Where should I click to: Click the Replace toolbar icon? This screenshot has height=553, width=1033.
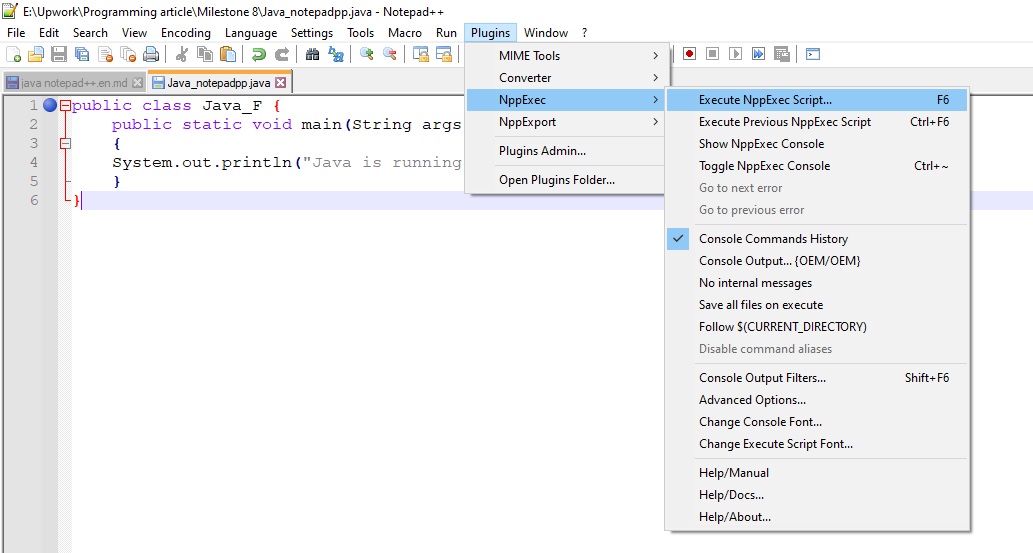pos(335,55)
